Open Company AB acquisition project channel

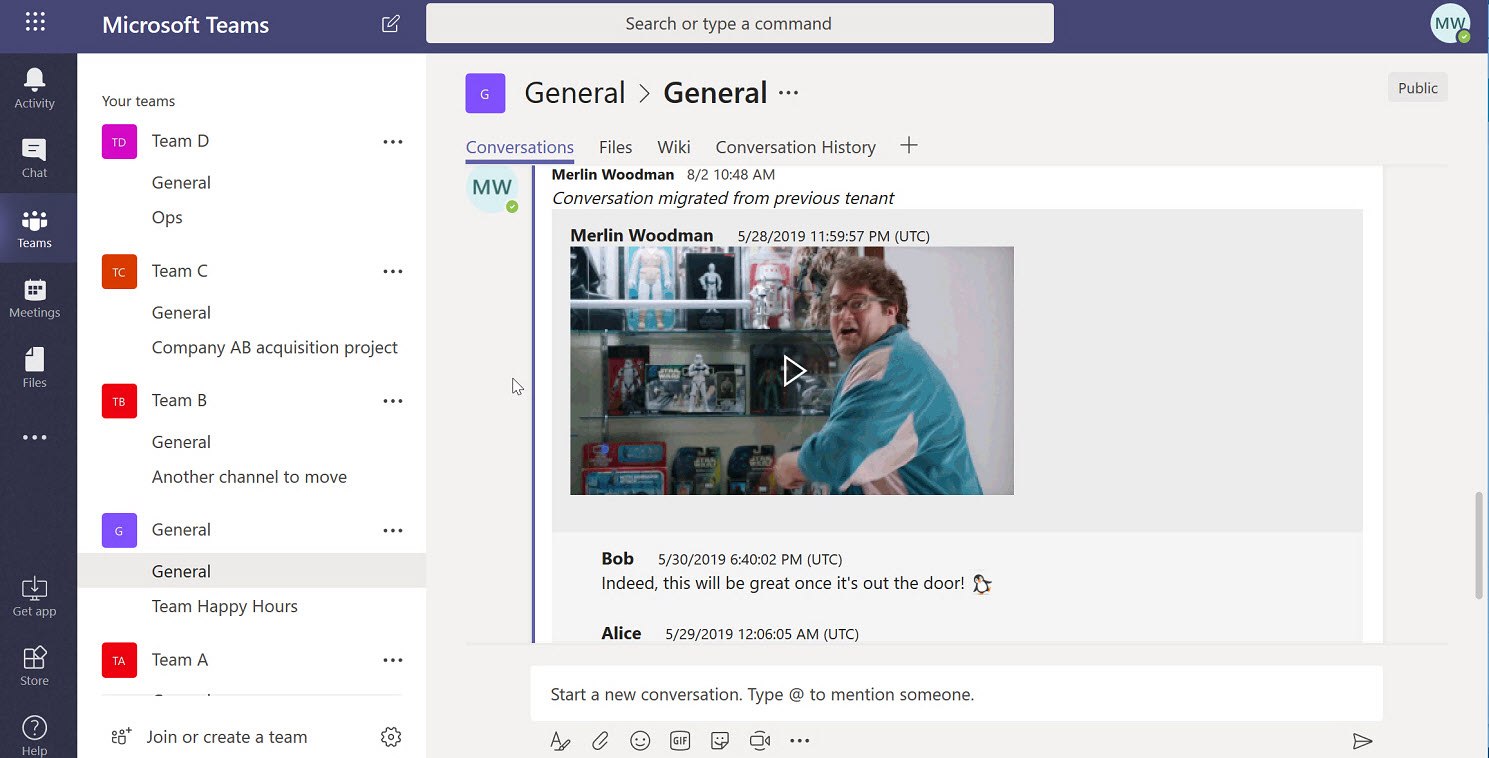pyautogui.click(x=275, y=348)
